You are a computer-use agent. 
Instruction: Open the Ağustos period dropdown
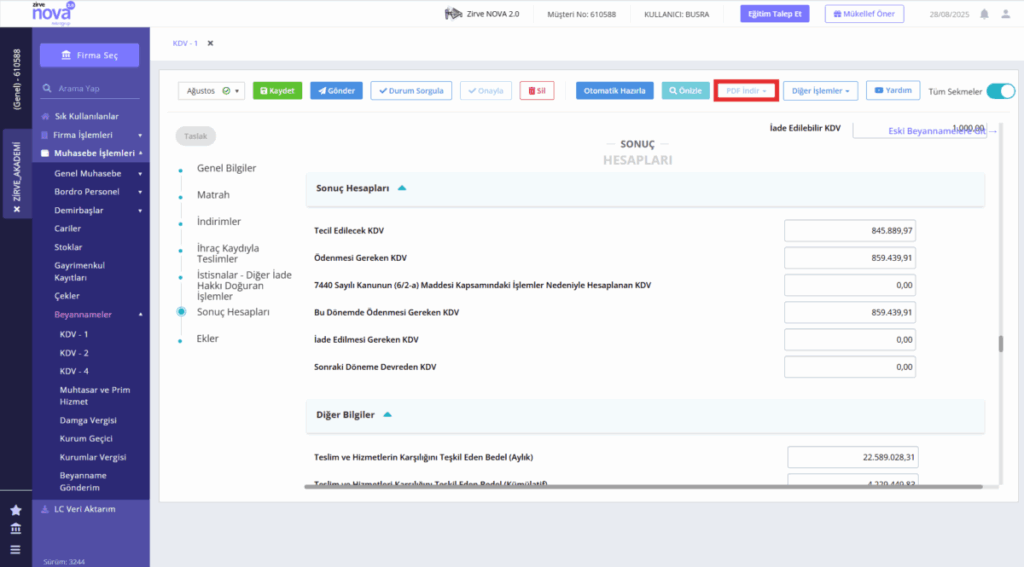click(x=212, y=91)
